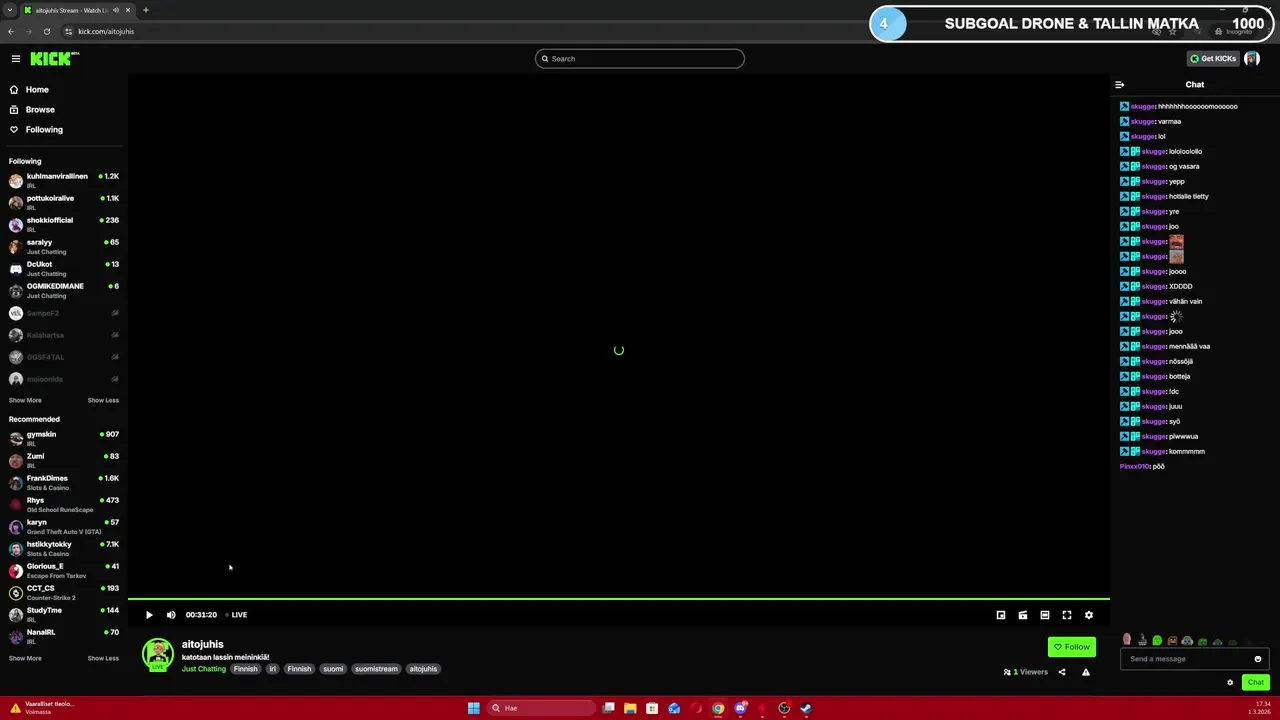The width and height of the screenshot is (1280, 720).
Task: Open chat settings gear icon
Action: [1230, 682]
